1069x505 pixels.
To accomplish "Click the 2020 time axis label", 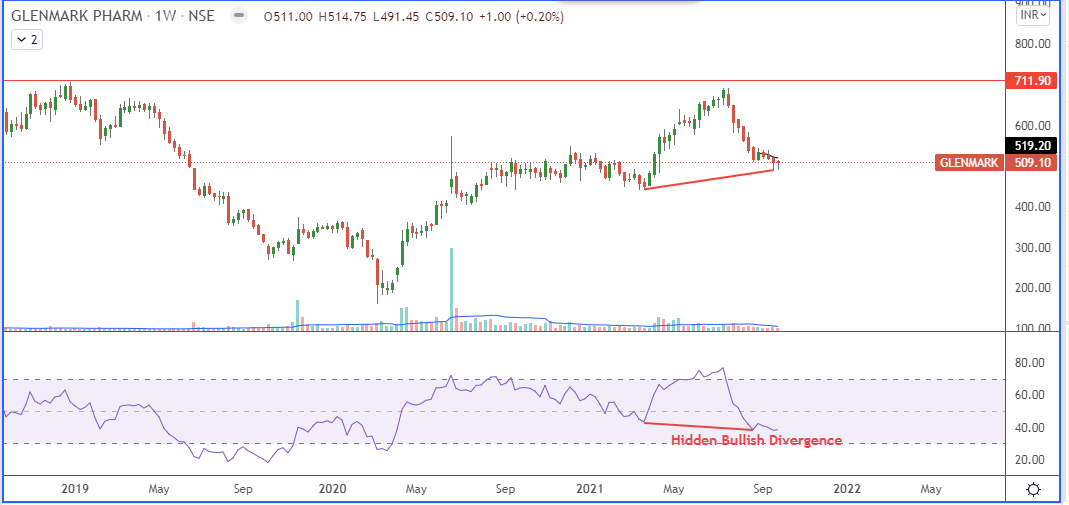I will (332, 489).
